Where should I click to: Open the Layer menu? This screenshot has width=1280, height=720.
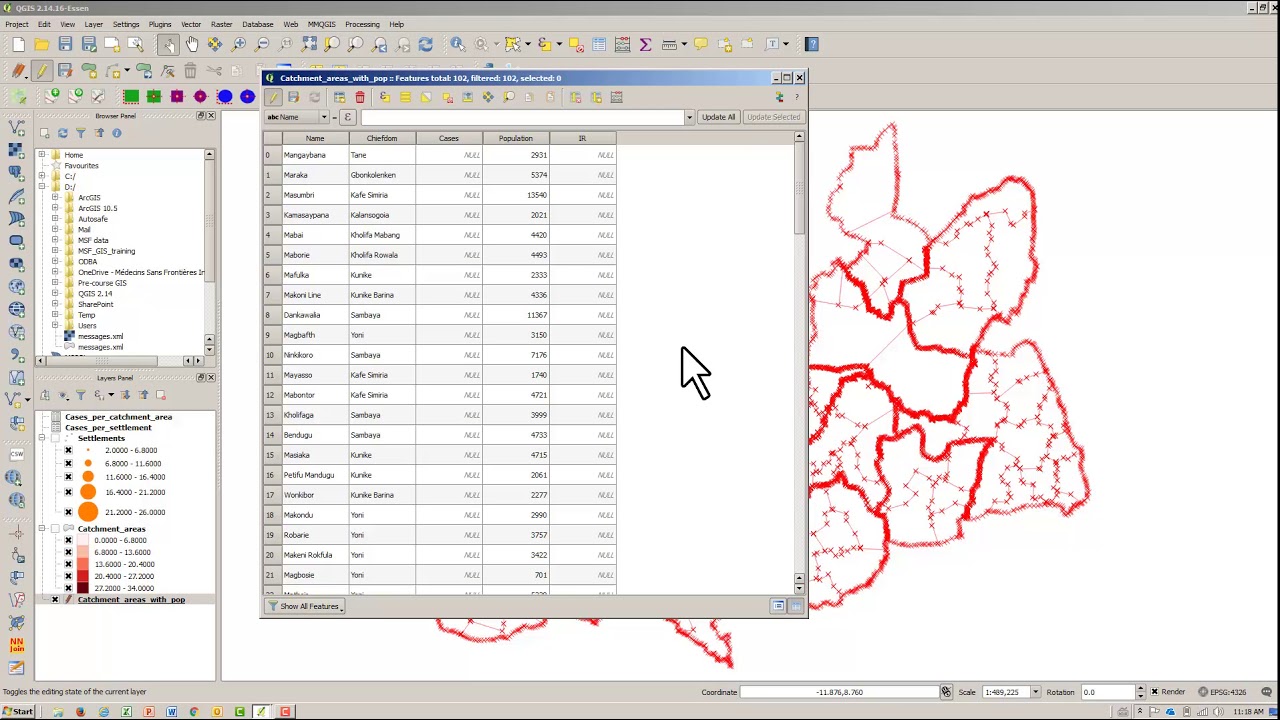pyautogui.click(x=93, y=24)
